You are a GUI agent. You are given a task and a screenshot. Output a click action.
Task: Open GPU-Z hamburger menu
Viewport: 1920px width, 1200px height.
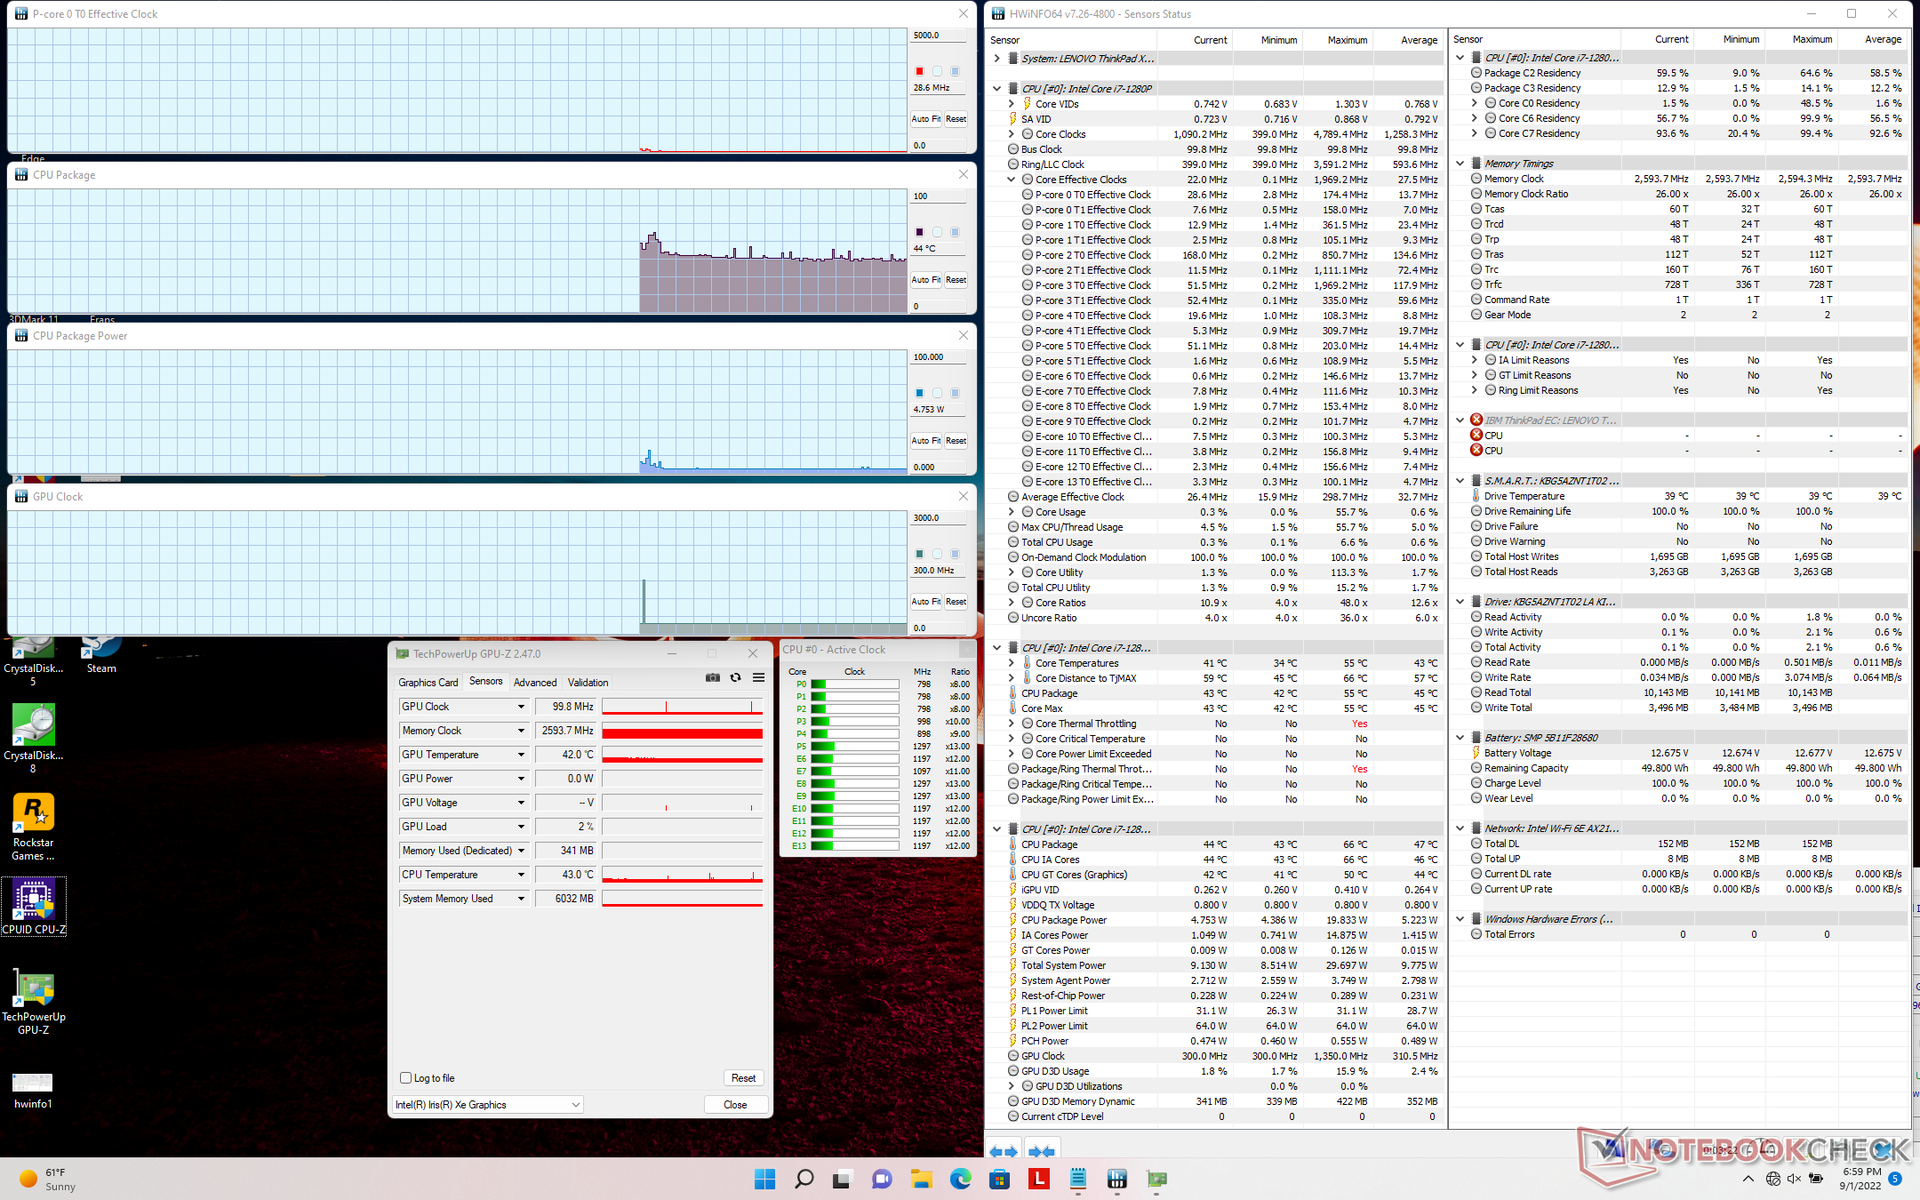[759, 678]
